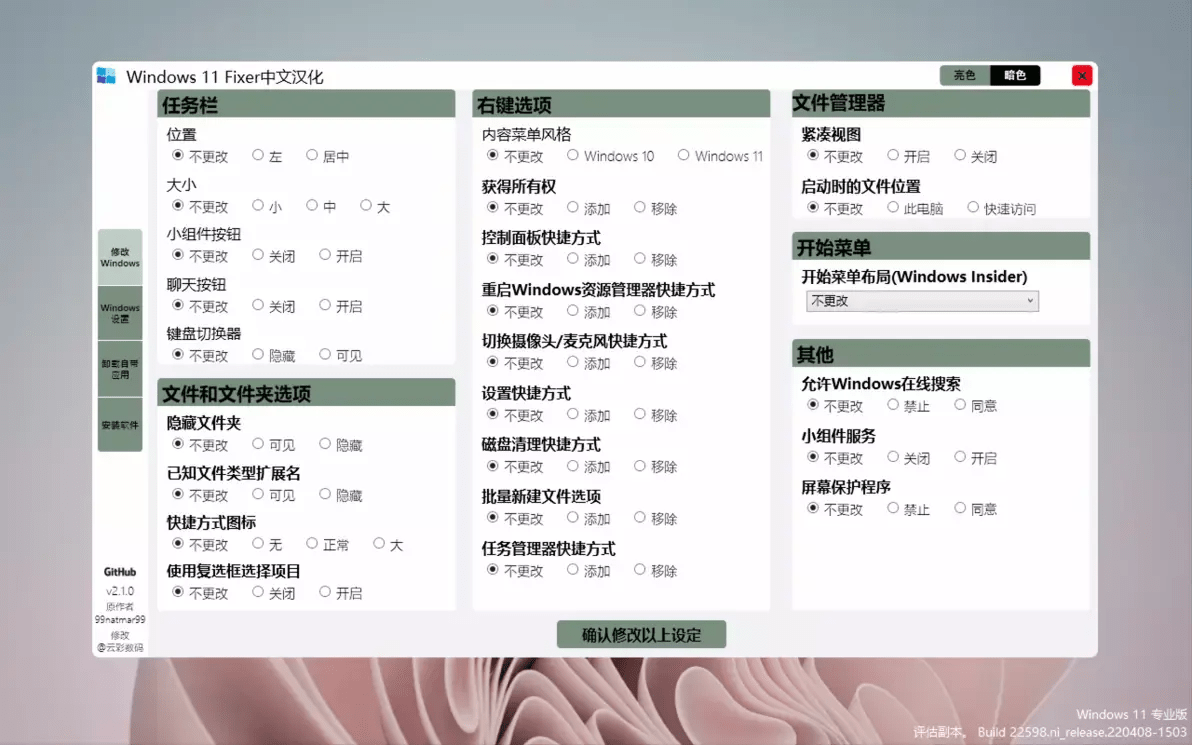Select Windows 10 context menu style
Image resolution: width=1192 pixels, height=745 pixels.
pyautogui.click(x=571, y=156)
